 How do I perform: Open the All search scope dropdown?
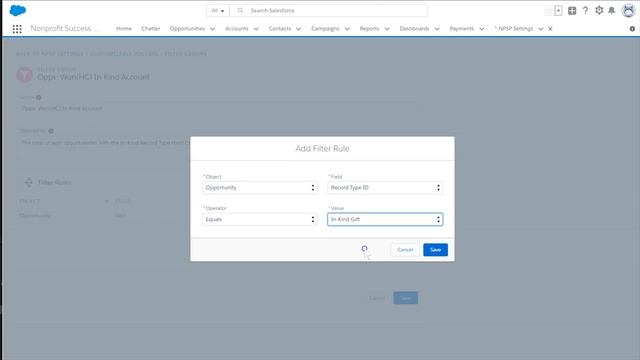218,11
